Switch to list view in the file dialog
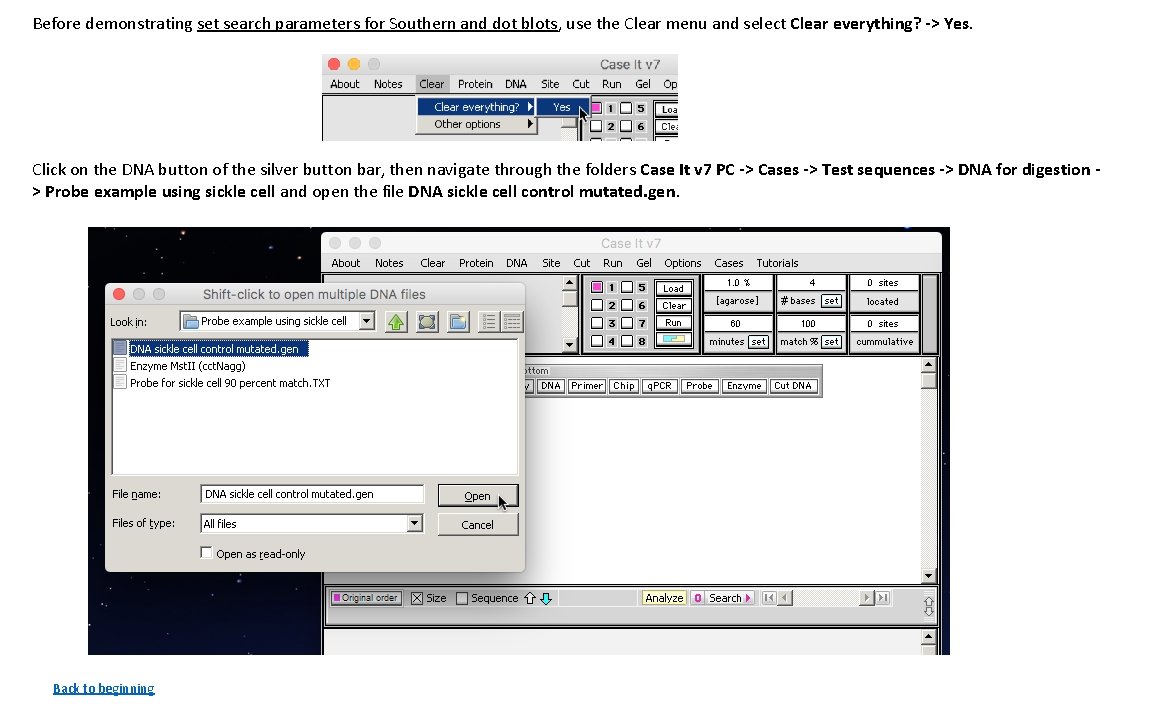This screenshot has height=720, width=1152. pyautogui.click(x=488, y=322)
